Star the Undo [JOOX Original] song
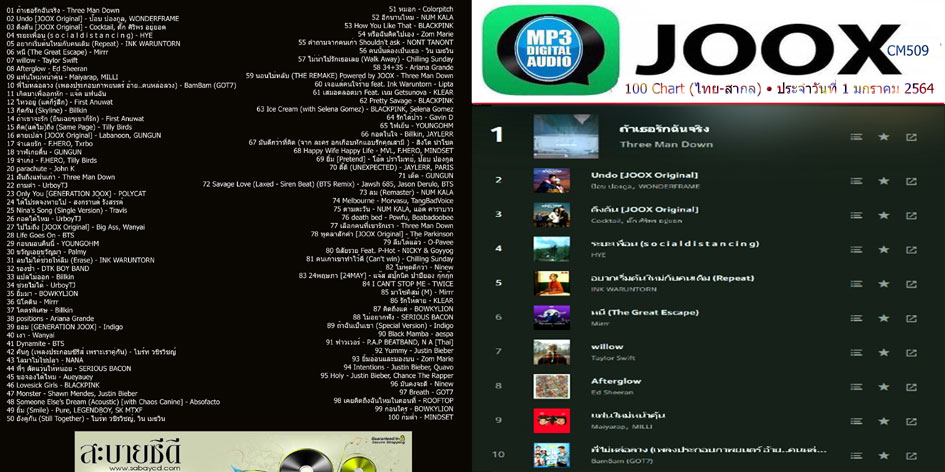The width and height of the screenshot is (945, 472). pyautogui.click(x=884, y=181)
